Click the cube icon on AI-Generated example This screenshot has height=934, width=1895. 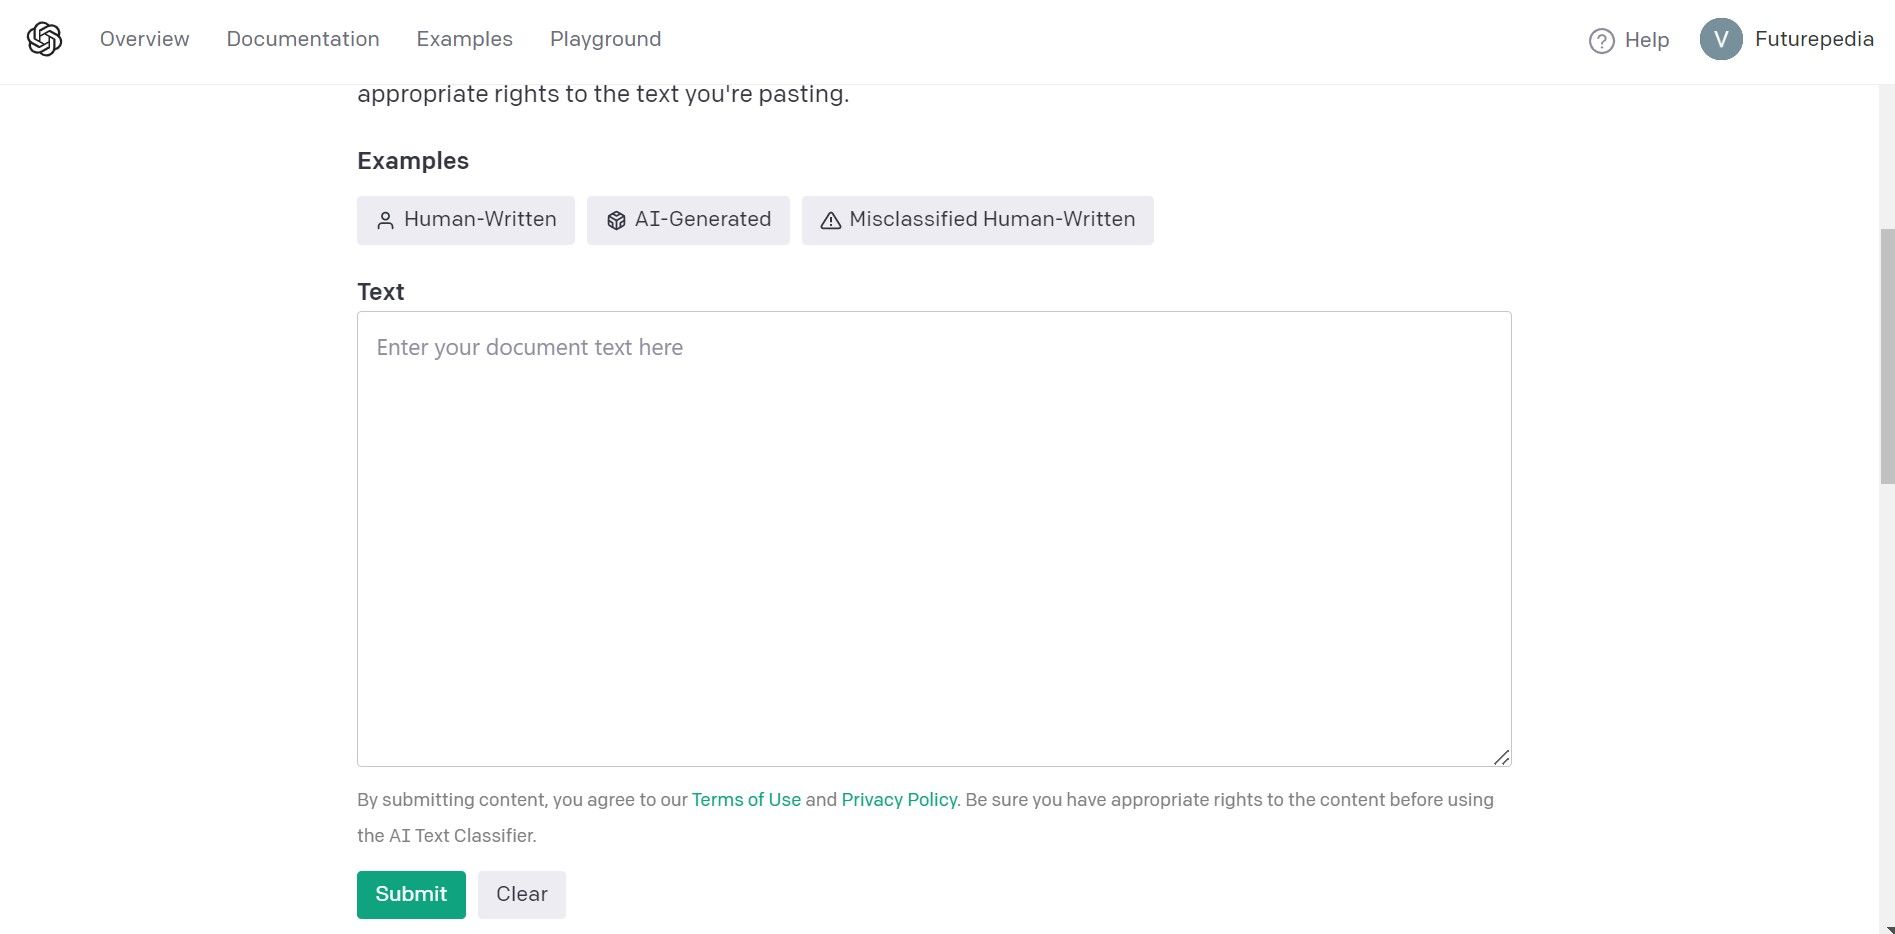coord(616,220)
